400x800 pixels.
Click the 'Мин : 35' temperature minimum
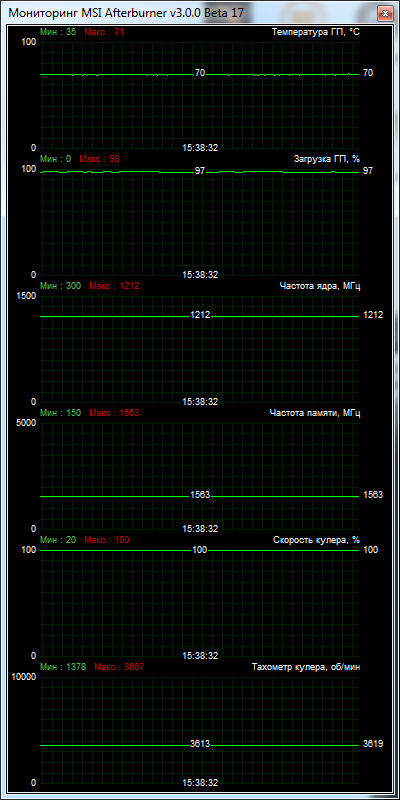58,32
